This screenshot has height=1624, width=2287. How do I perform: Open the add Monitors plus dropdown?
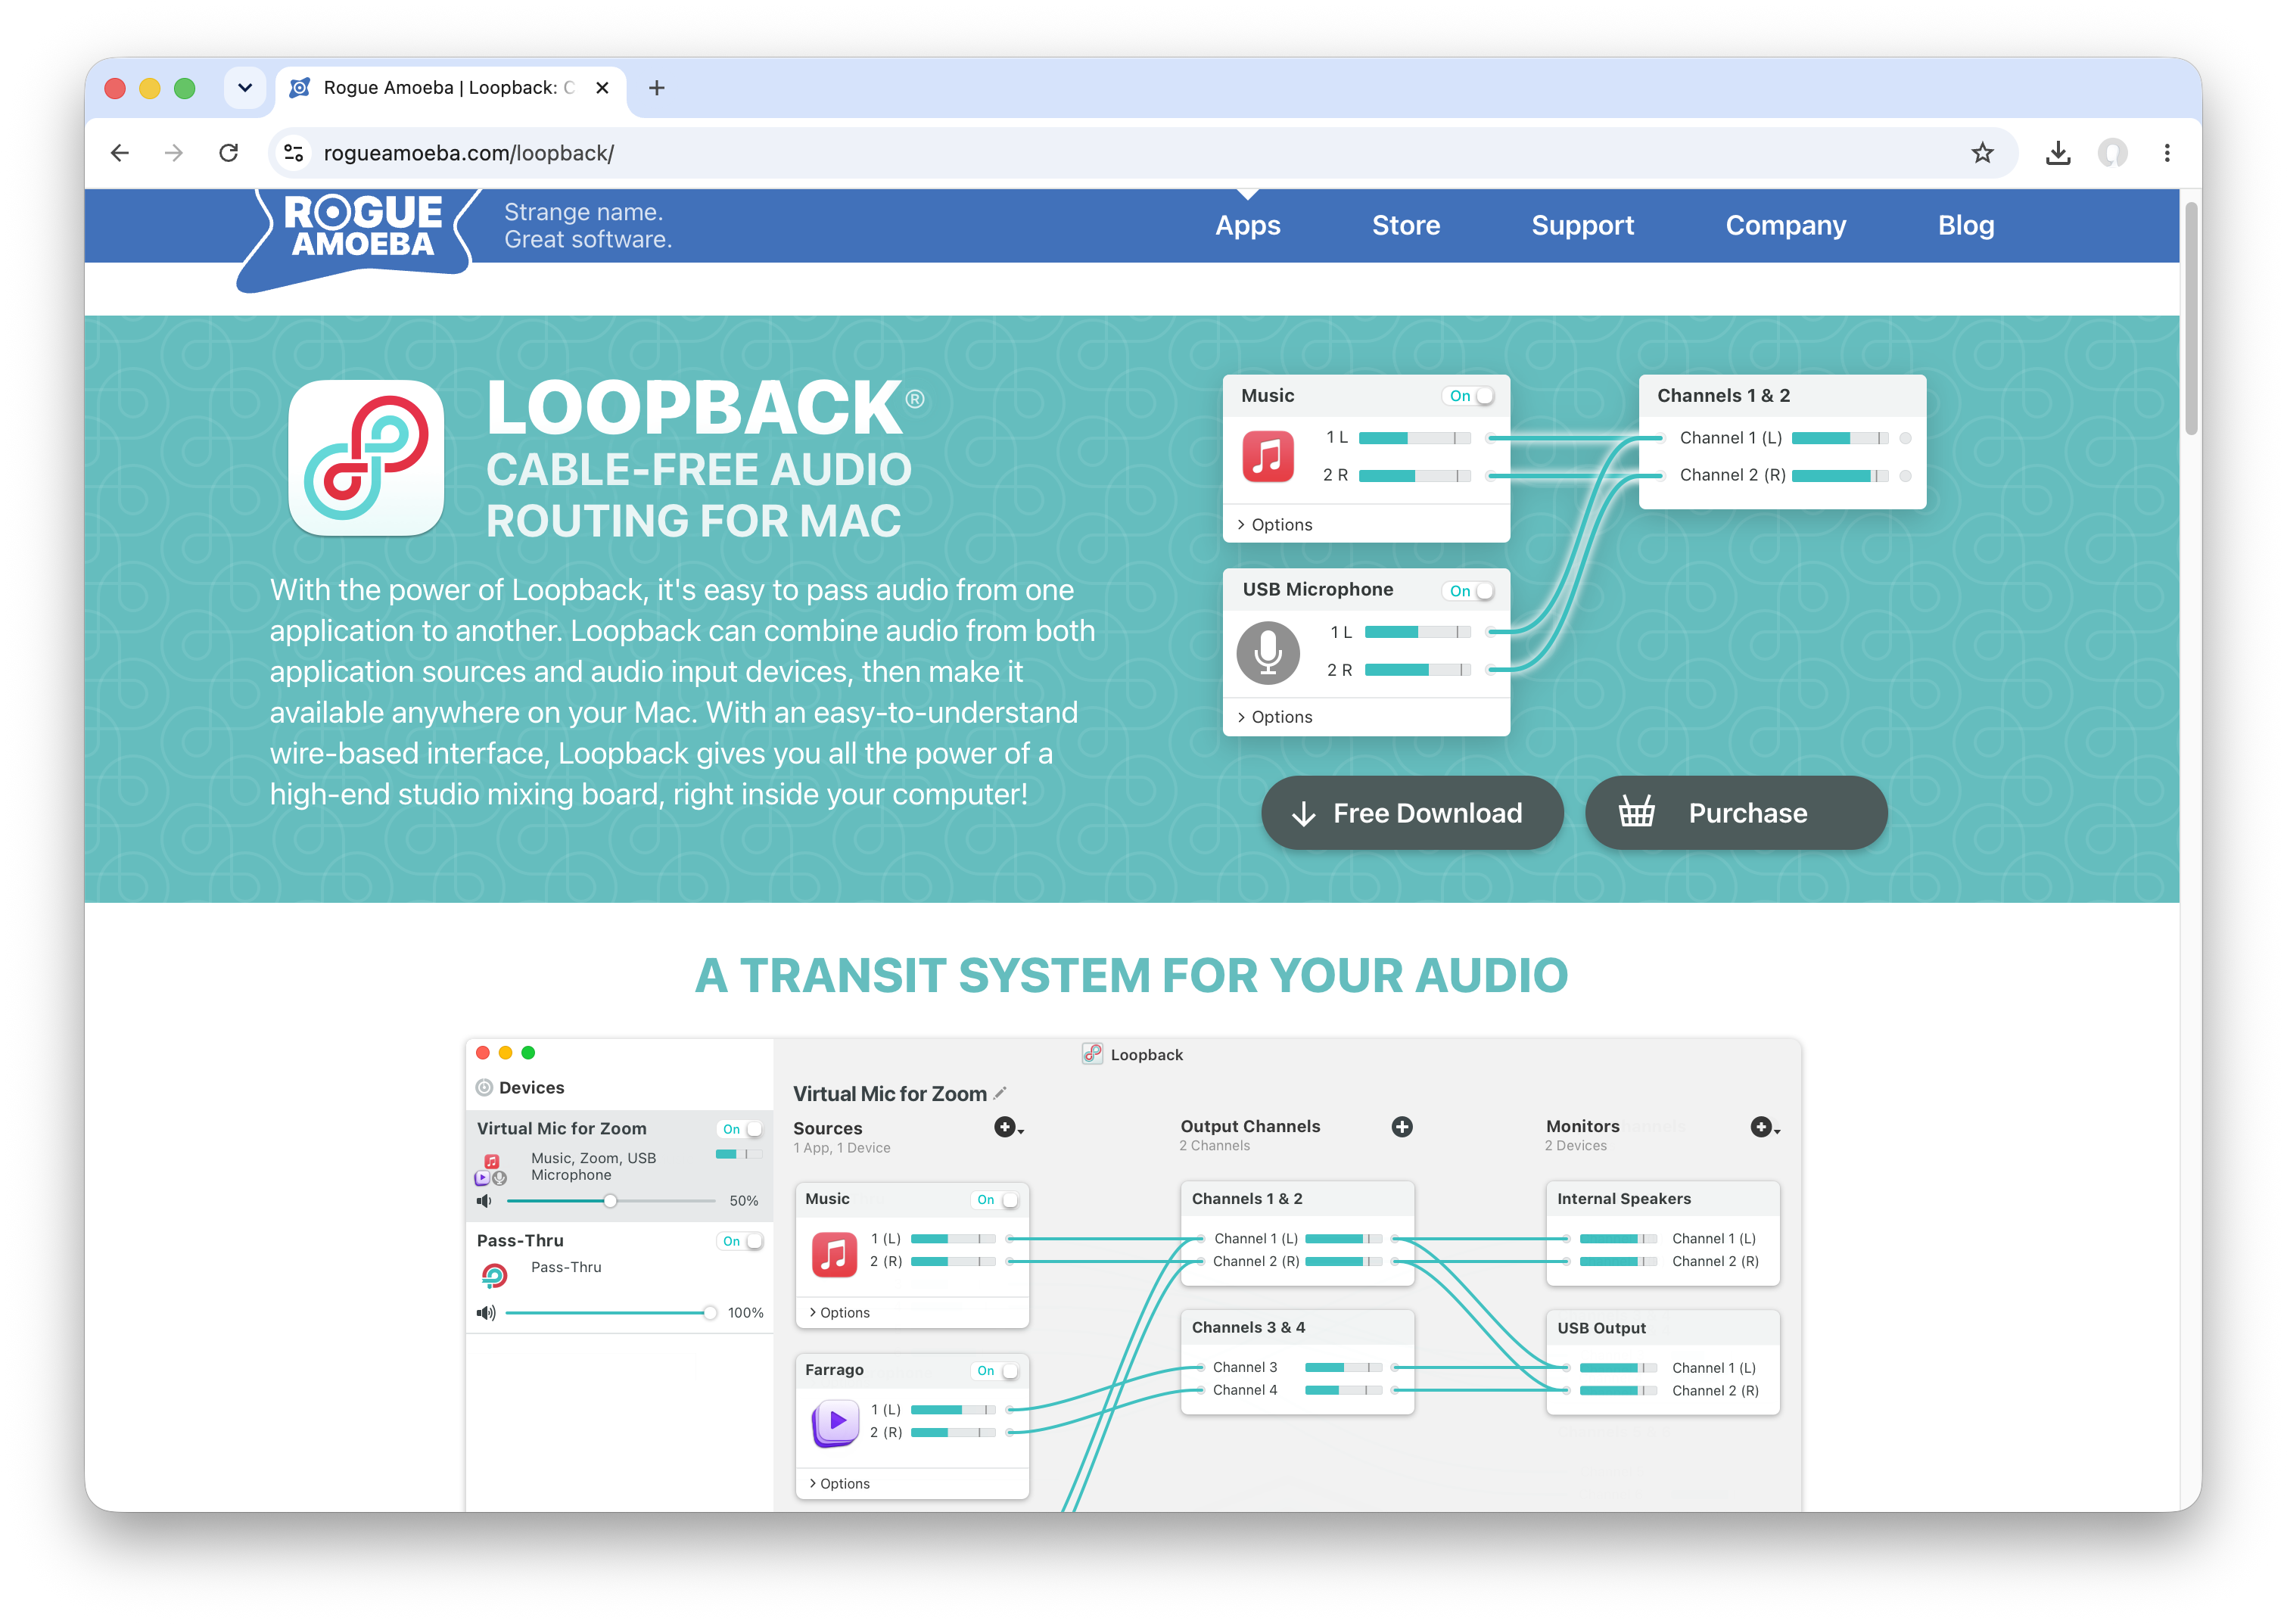1765,1128
